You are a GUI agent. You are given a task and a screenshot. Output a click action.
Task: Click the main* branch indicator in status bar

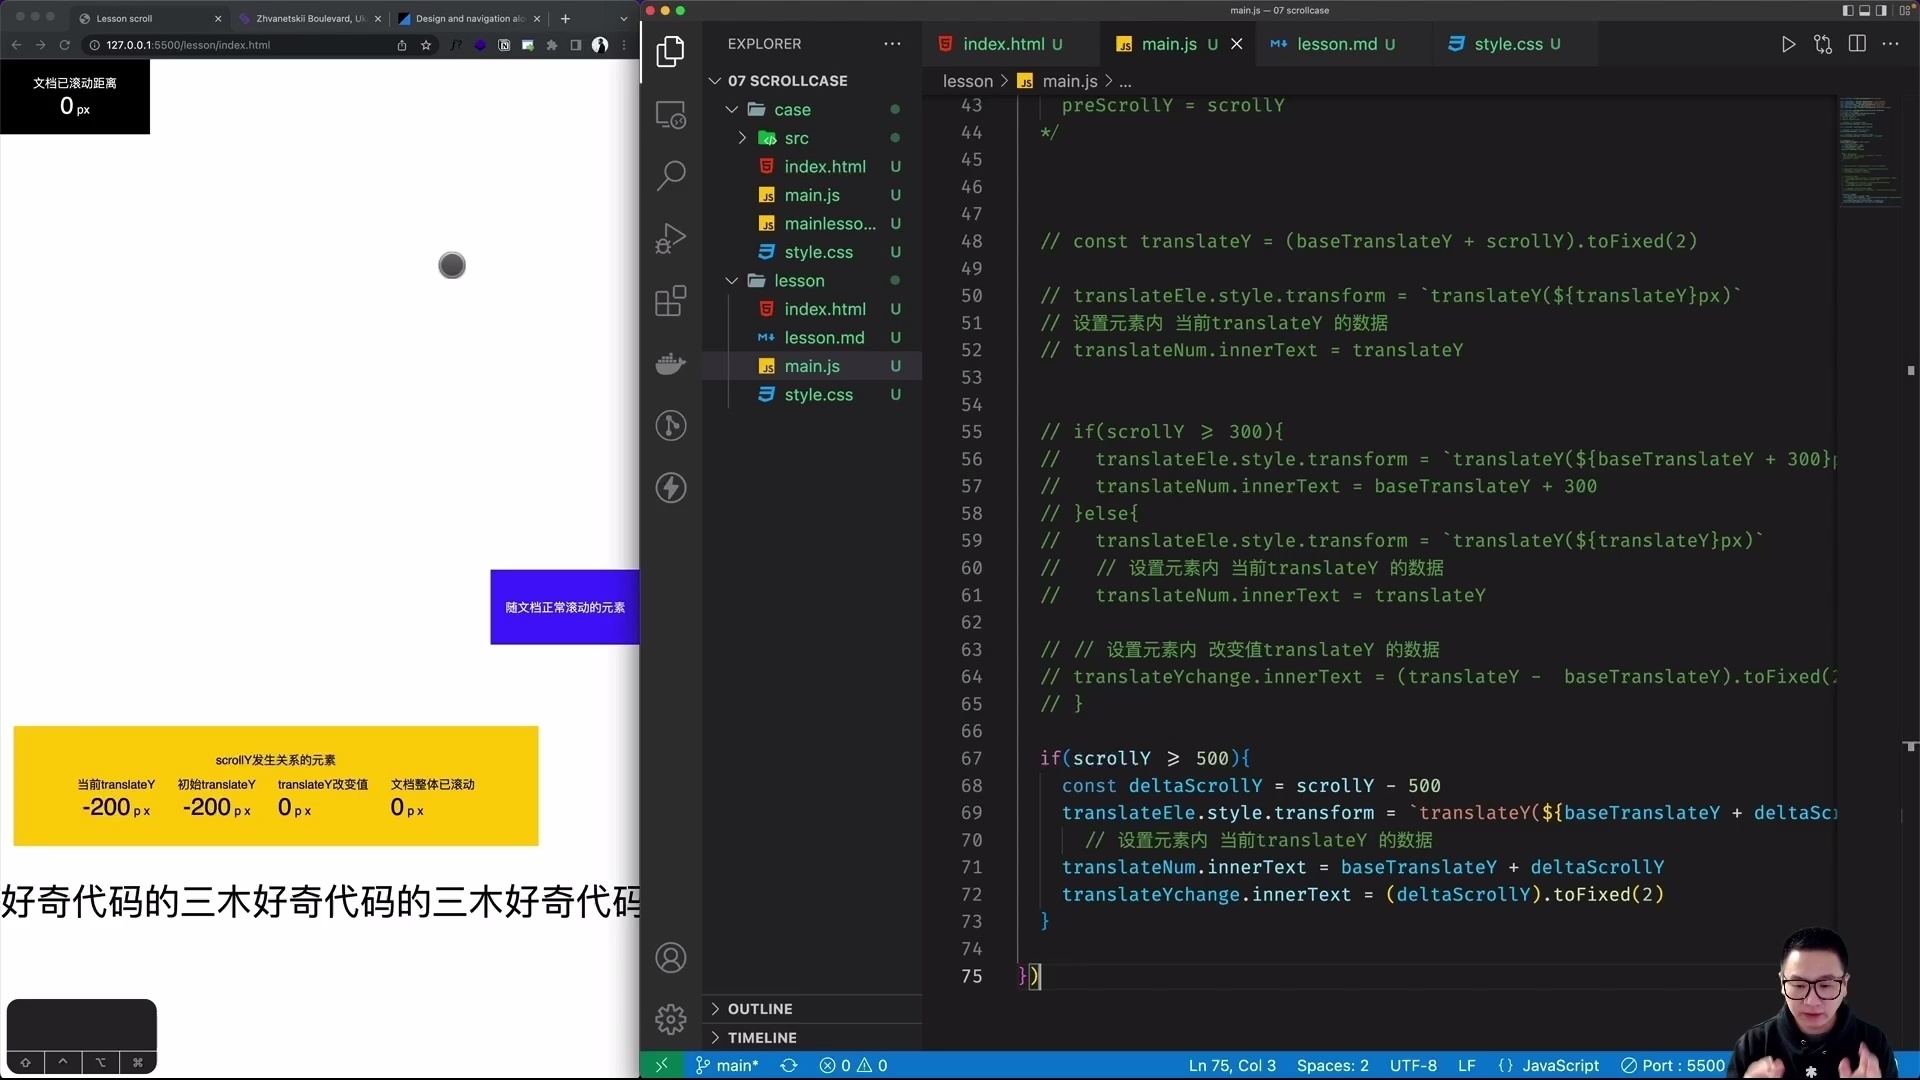click(727, 1065)
